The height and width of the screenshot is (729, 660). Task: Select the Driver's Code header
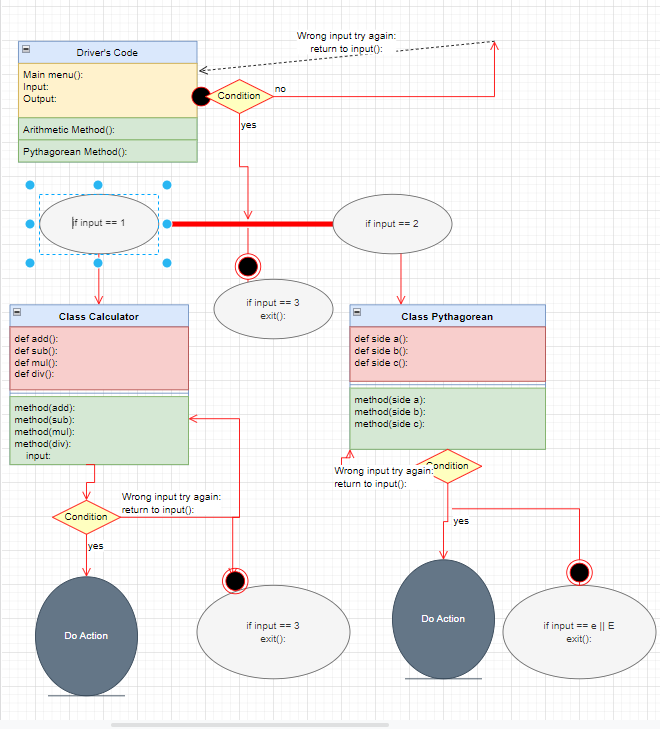click(108, 53)
